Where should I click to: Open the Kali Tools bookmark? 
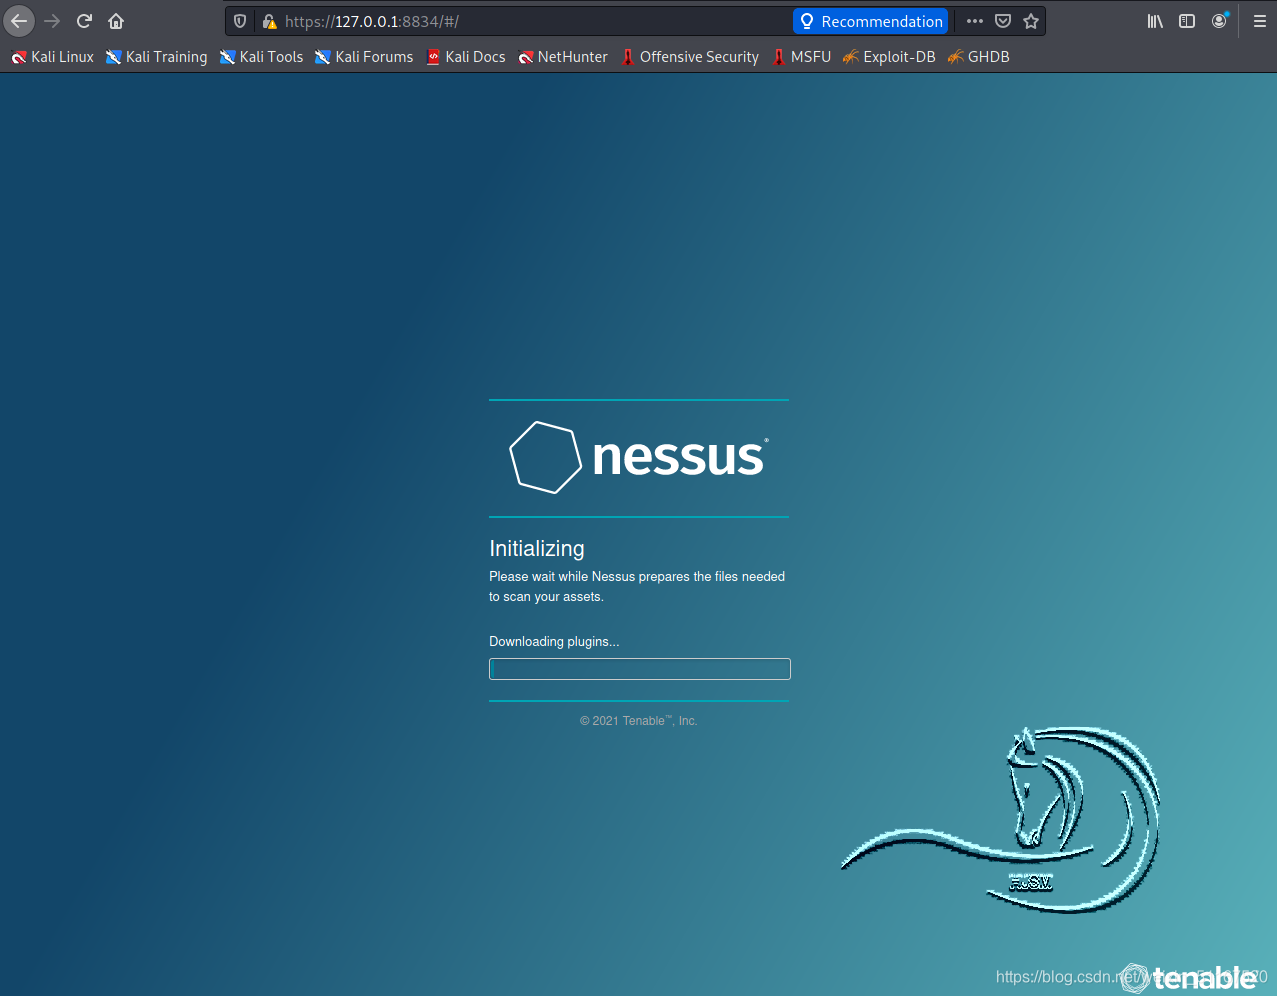261,57
